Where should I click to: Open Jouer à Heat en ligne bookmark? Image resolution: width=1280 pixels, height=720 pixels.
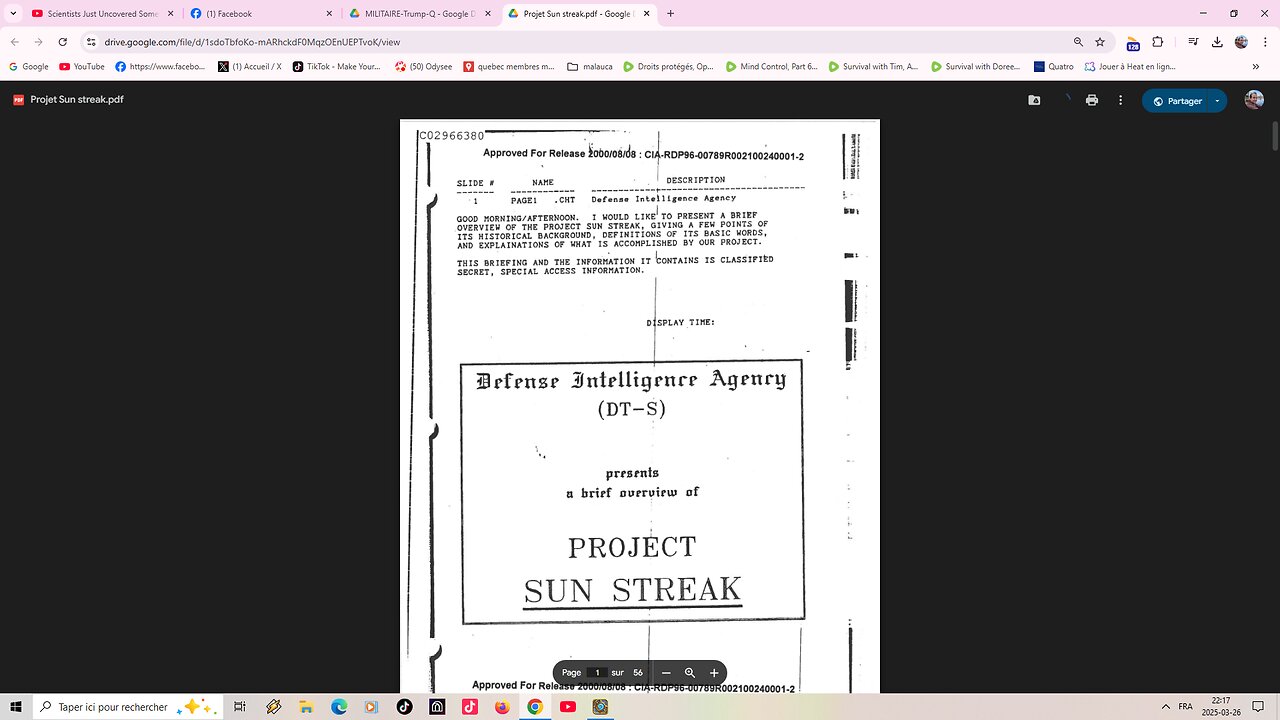click(1130, 67)
